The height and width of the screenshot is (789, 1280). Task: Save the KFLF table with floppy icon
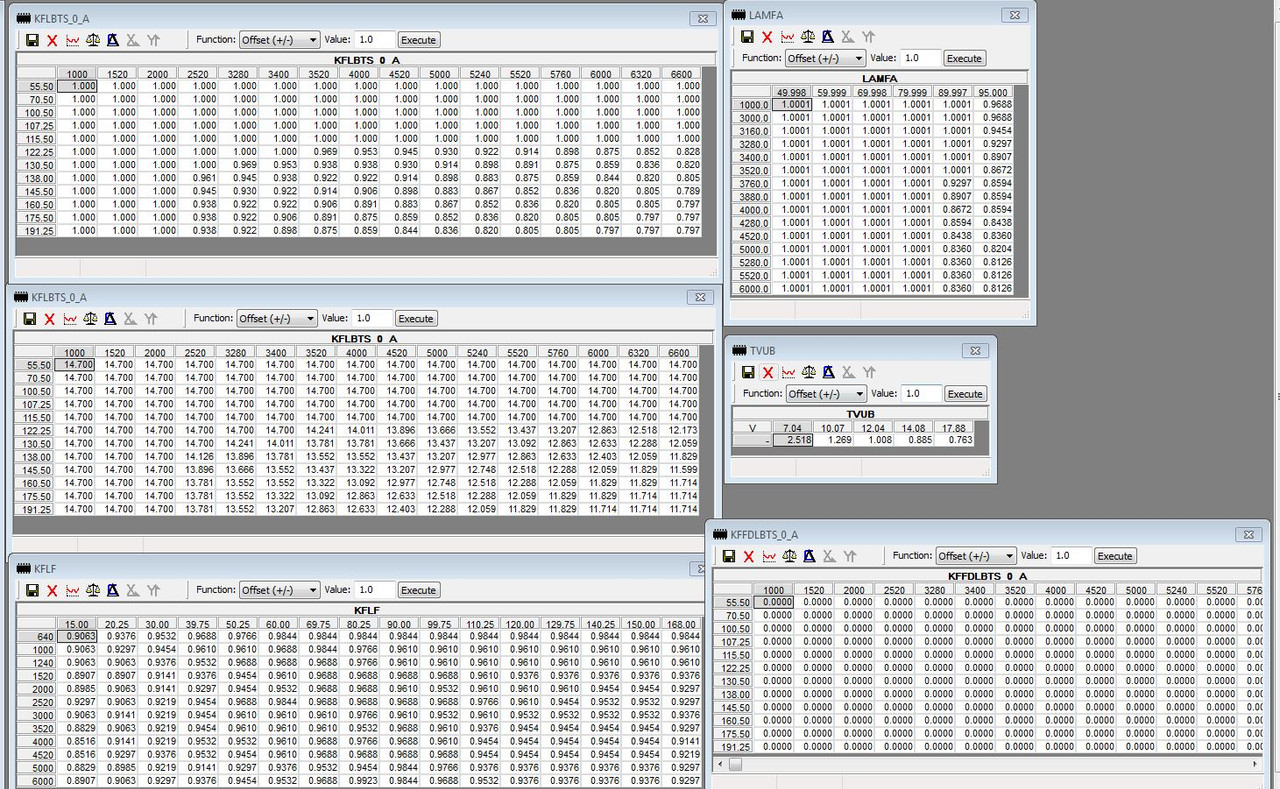coord(32,590)
